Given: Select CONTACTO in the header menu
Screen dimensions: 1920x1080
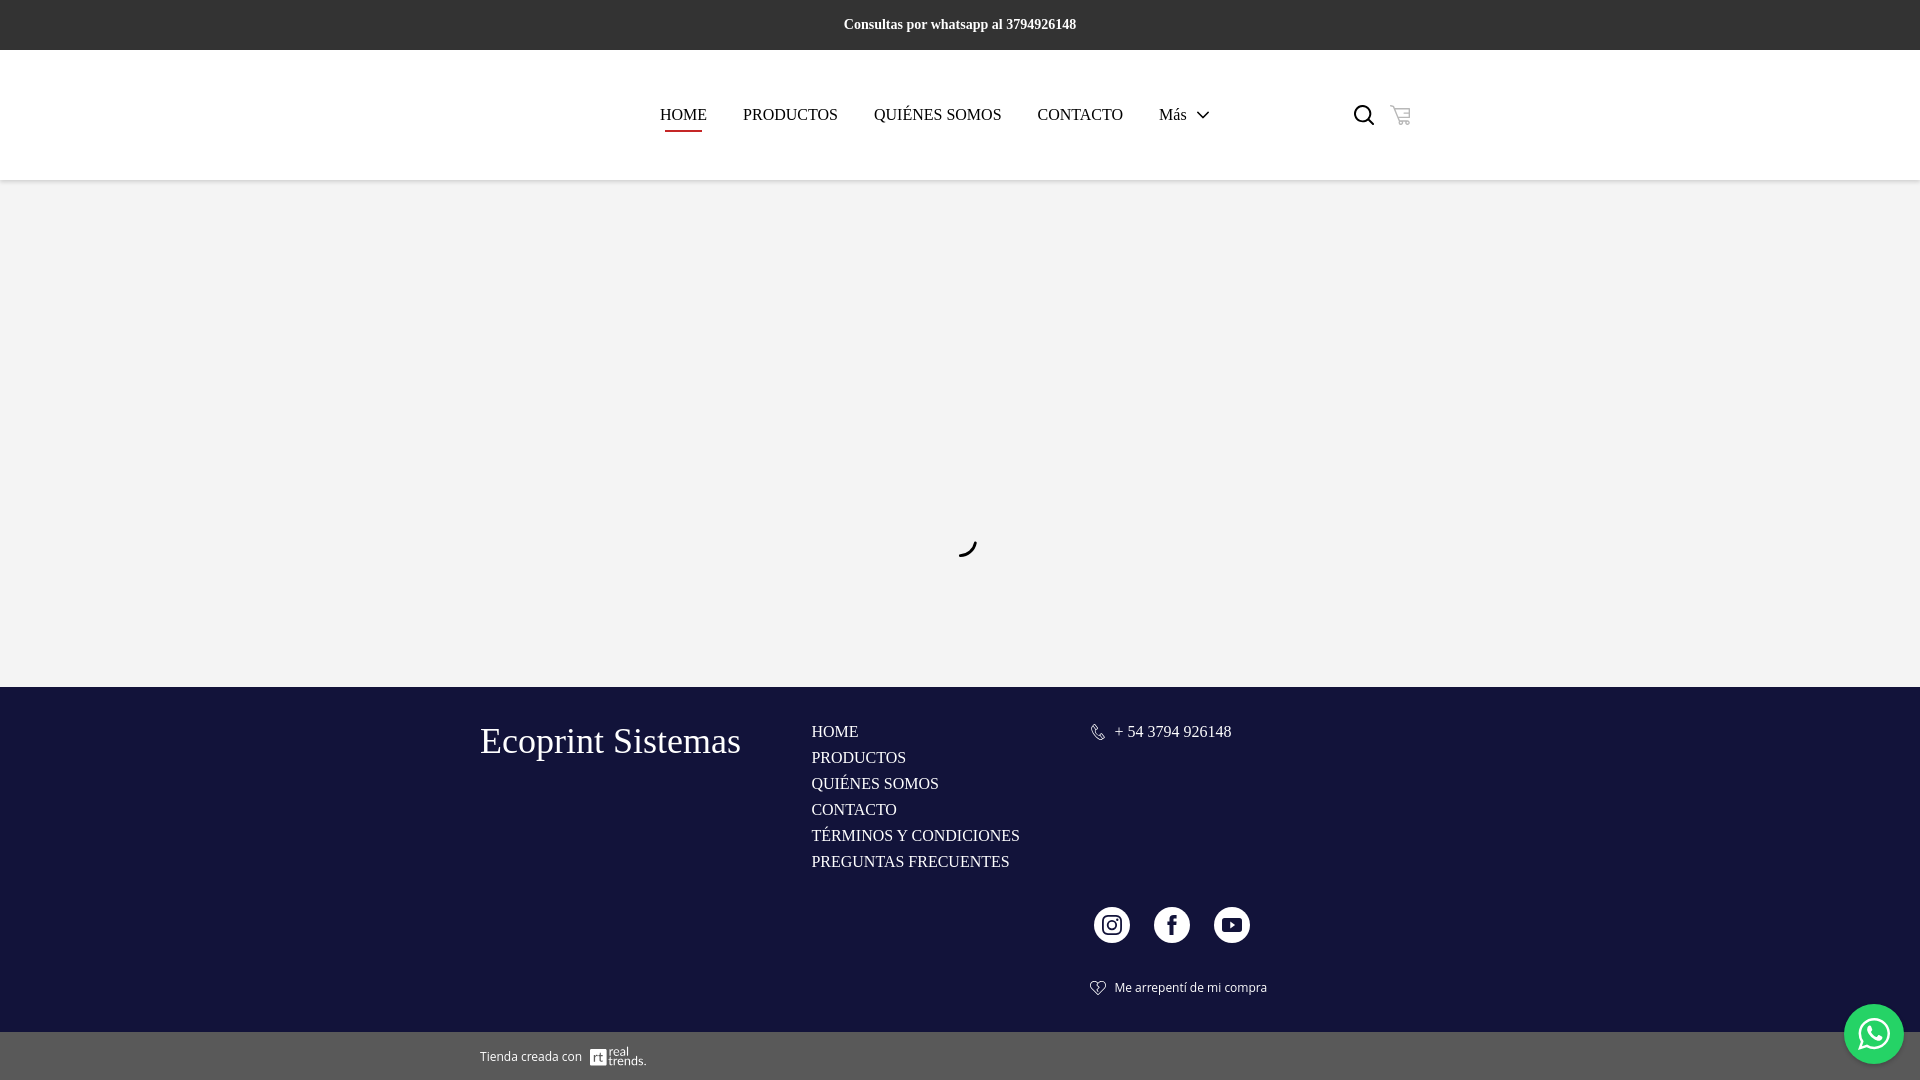Looking at the screenshot, I should [1080, 115].
